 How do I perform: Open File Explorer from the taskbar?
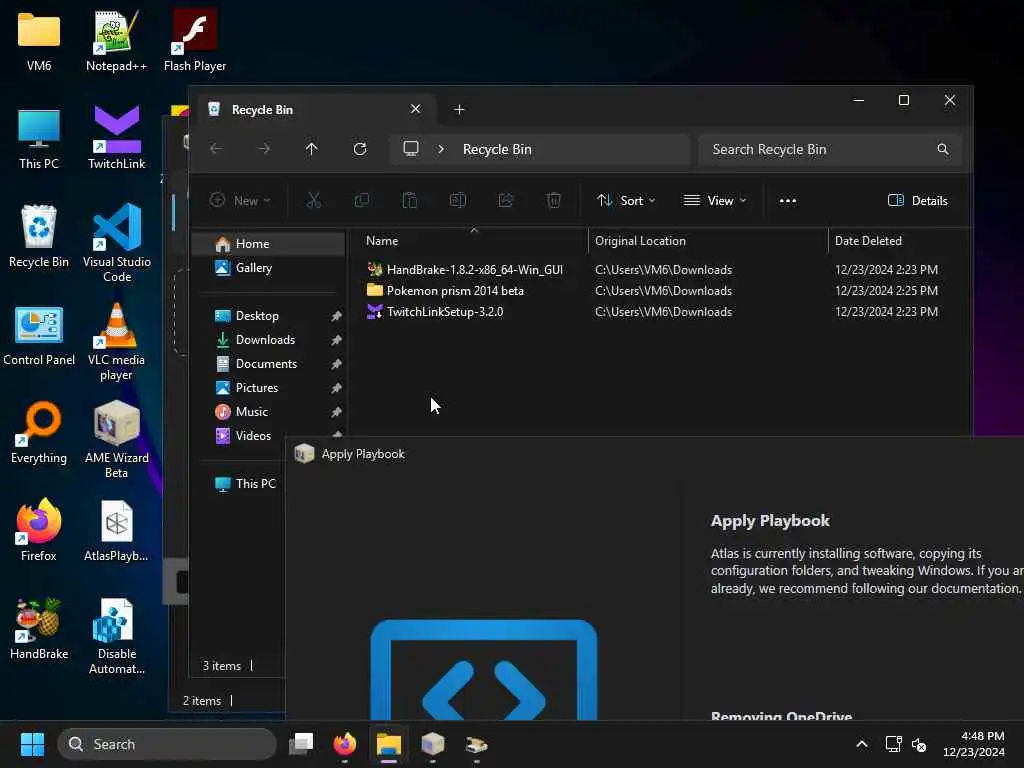click(389, 744)
